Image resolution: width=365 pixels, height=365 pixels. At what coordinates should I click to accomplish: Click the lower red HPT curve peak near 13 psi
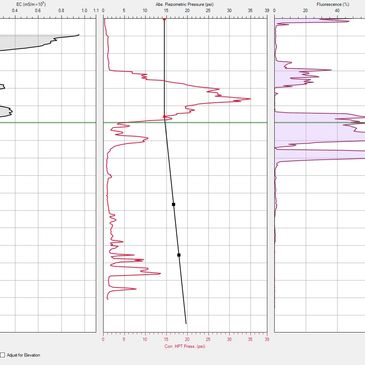click(x=159, y=274)
